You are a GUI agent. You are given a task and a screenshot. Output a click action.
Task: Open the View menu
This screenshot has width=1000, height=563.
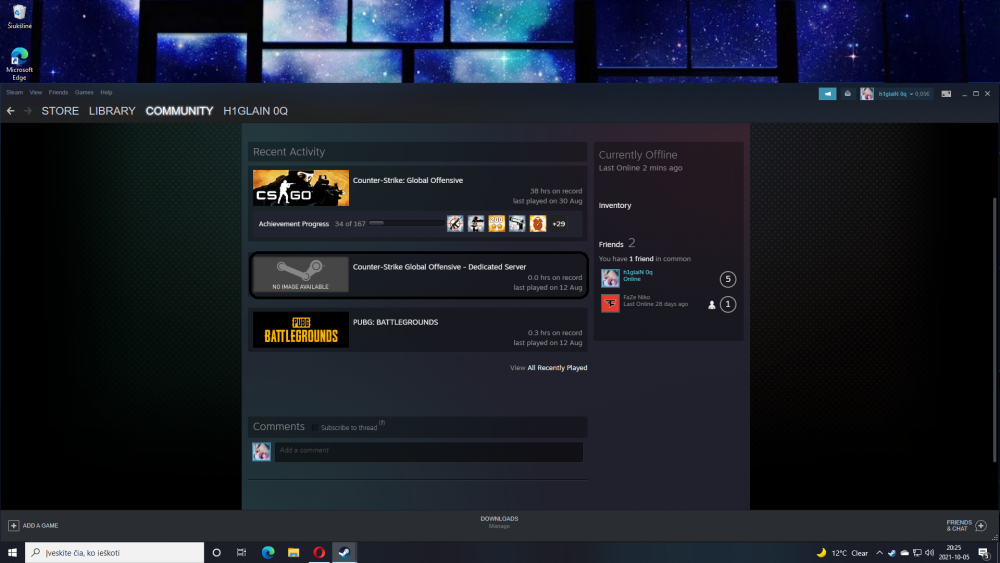(x=36, y=92)
